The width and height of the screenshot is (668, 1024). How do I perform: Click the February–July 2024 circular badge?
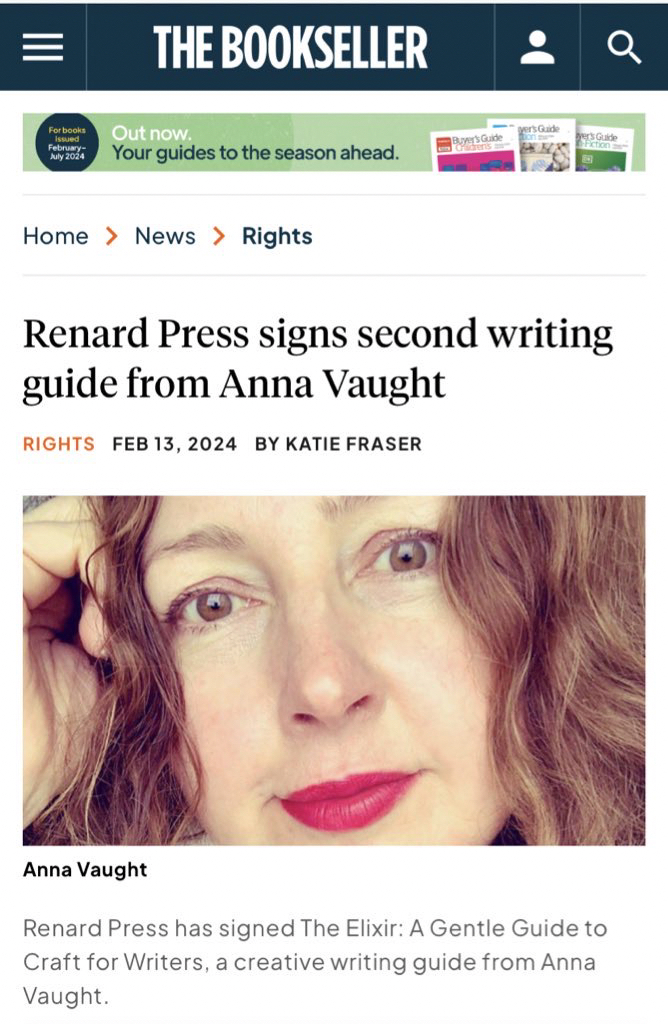[x=67, y=142]
